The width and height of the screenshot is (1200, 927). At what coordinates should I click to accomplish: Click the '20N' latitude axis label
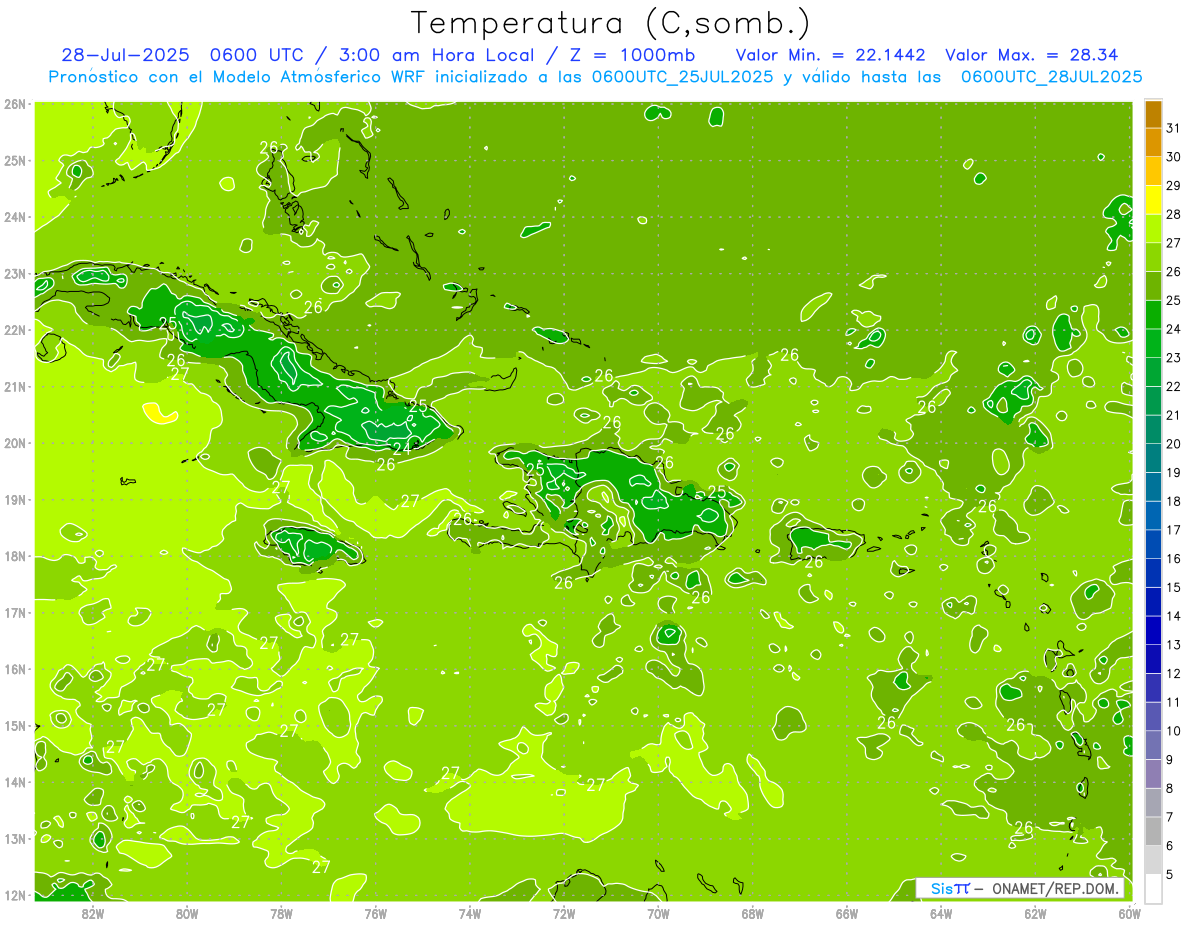(14, 443)
